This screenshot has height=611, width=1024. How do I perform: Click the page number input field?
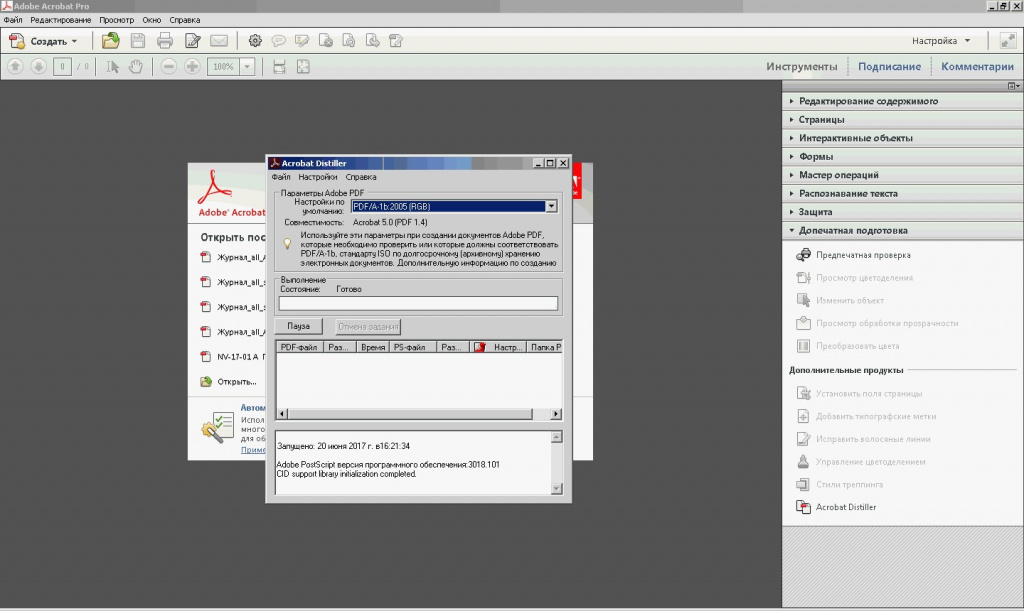(62, 67)
